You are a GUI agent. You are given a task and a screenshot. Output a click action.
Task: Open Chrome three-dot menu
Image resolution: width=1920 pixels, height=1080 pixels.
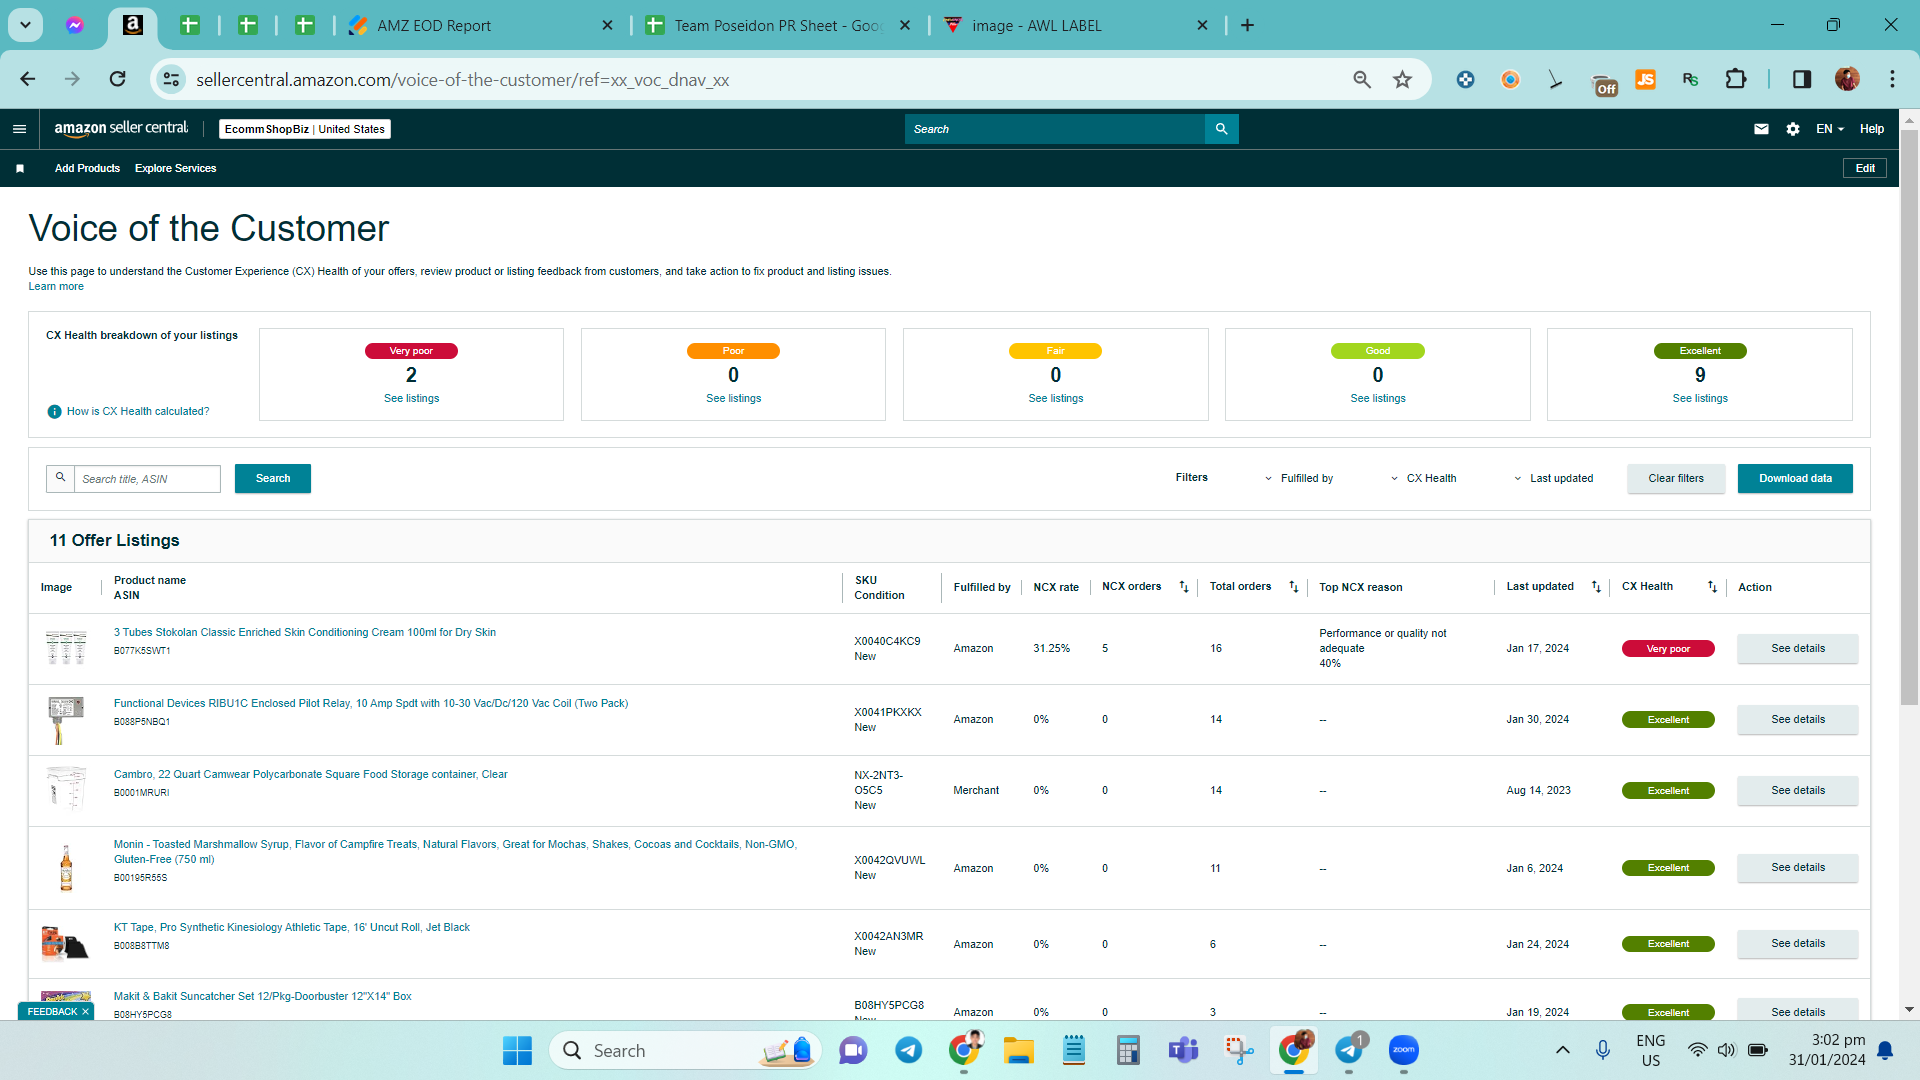(x=1892, y=79)
